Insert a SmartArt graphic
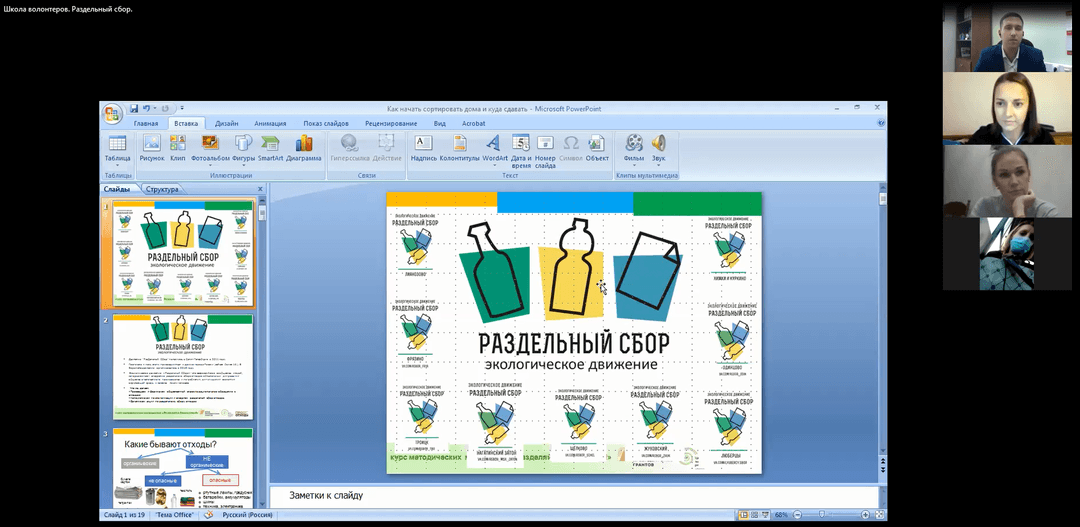 (271, 148)
